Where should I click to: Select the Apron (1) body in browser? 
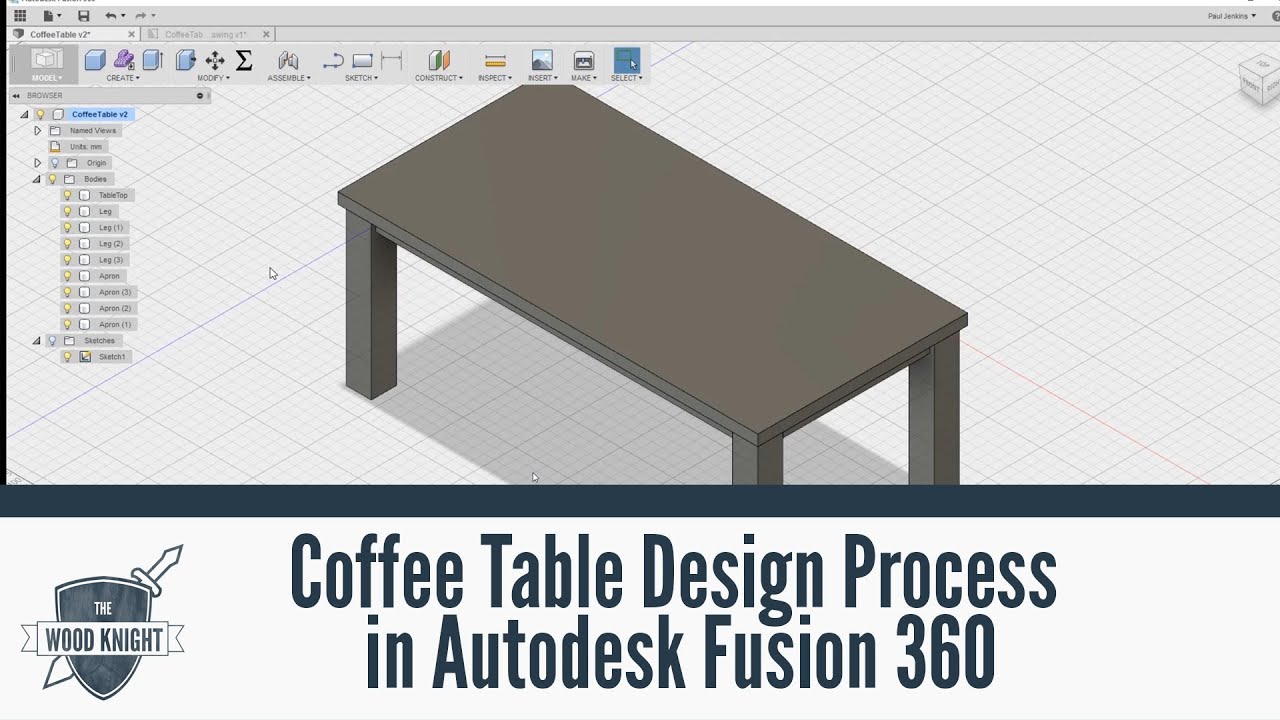click(x=115, y=324)
